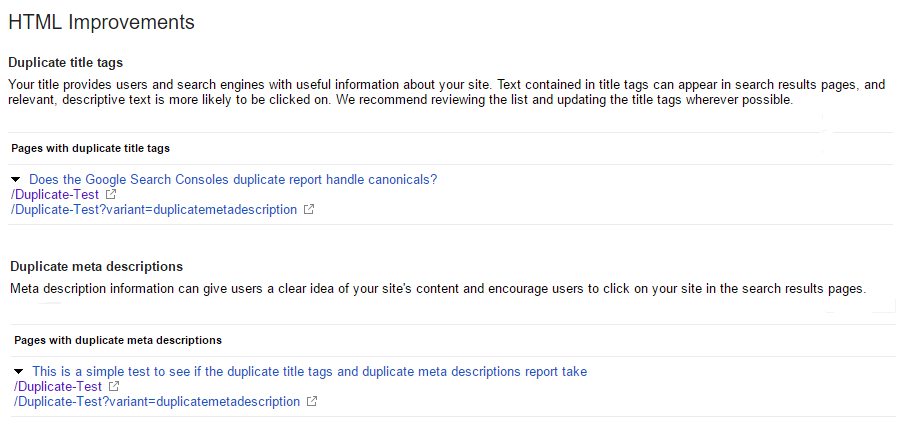Screen dimensions: 916x433
Task: Visit /Duplicate-Test link under duplicate meta descriptions
Action: 58,386
